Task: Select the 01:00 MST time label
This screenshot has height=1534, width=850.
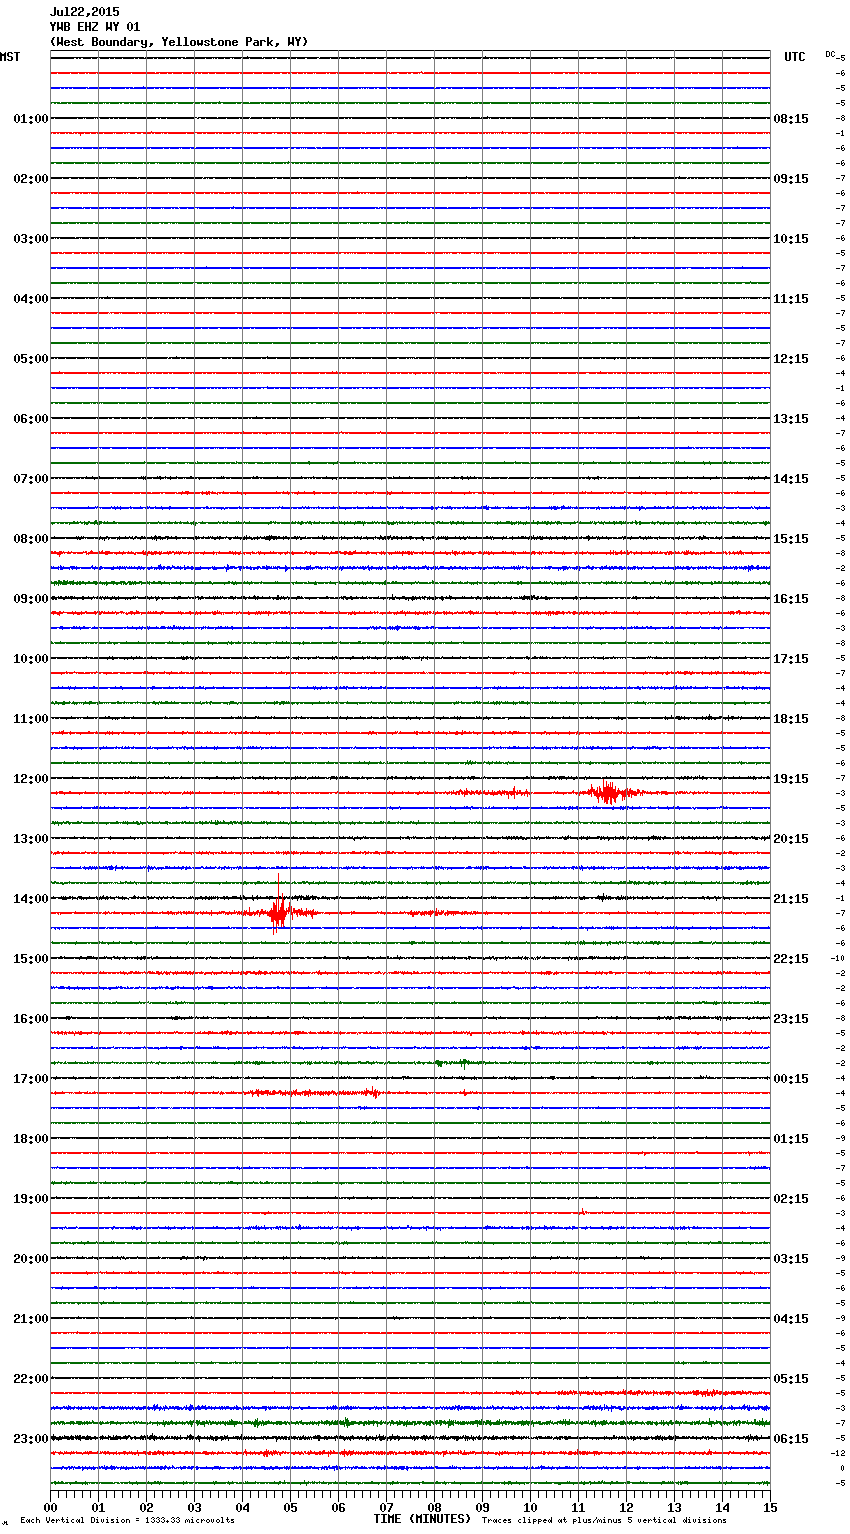Action: [30, 119]
